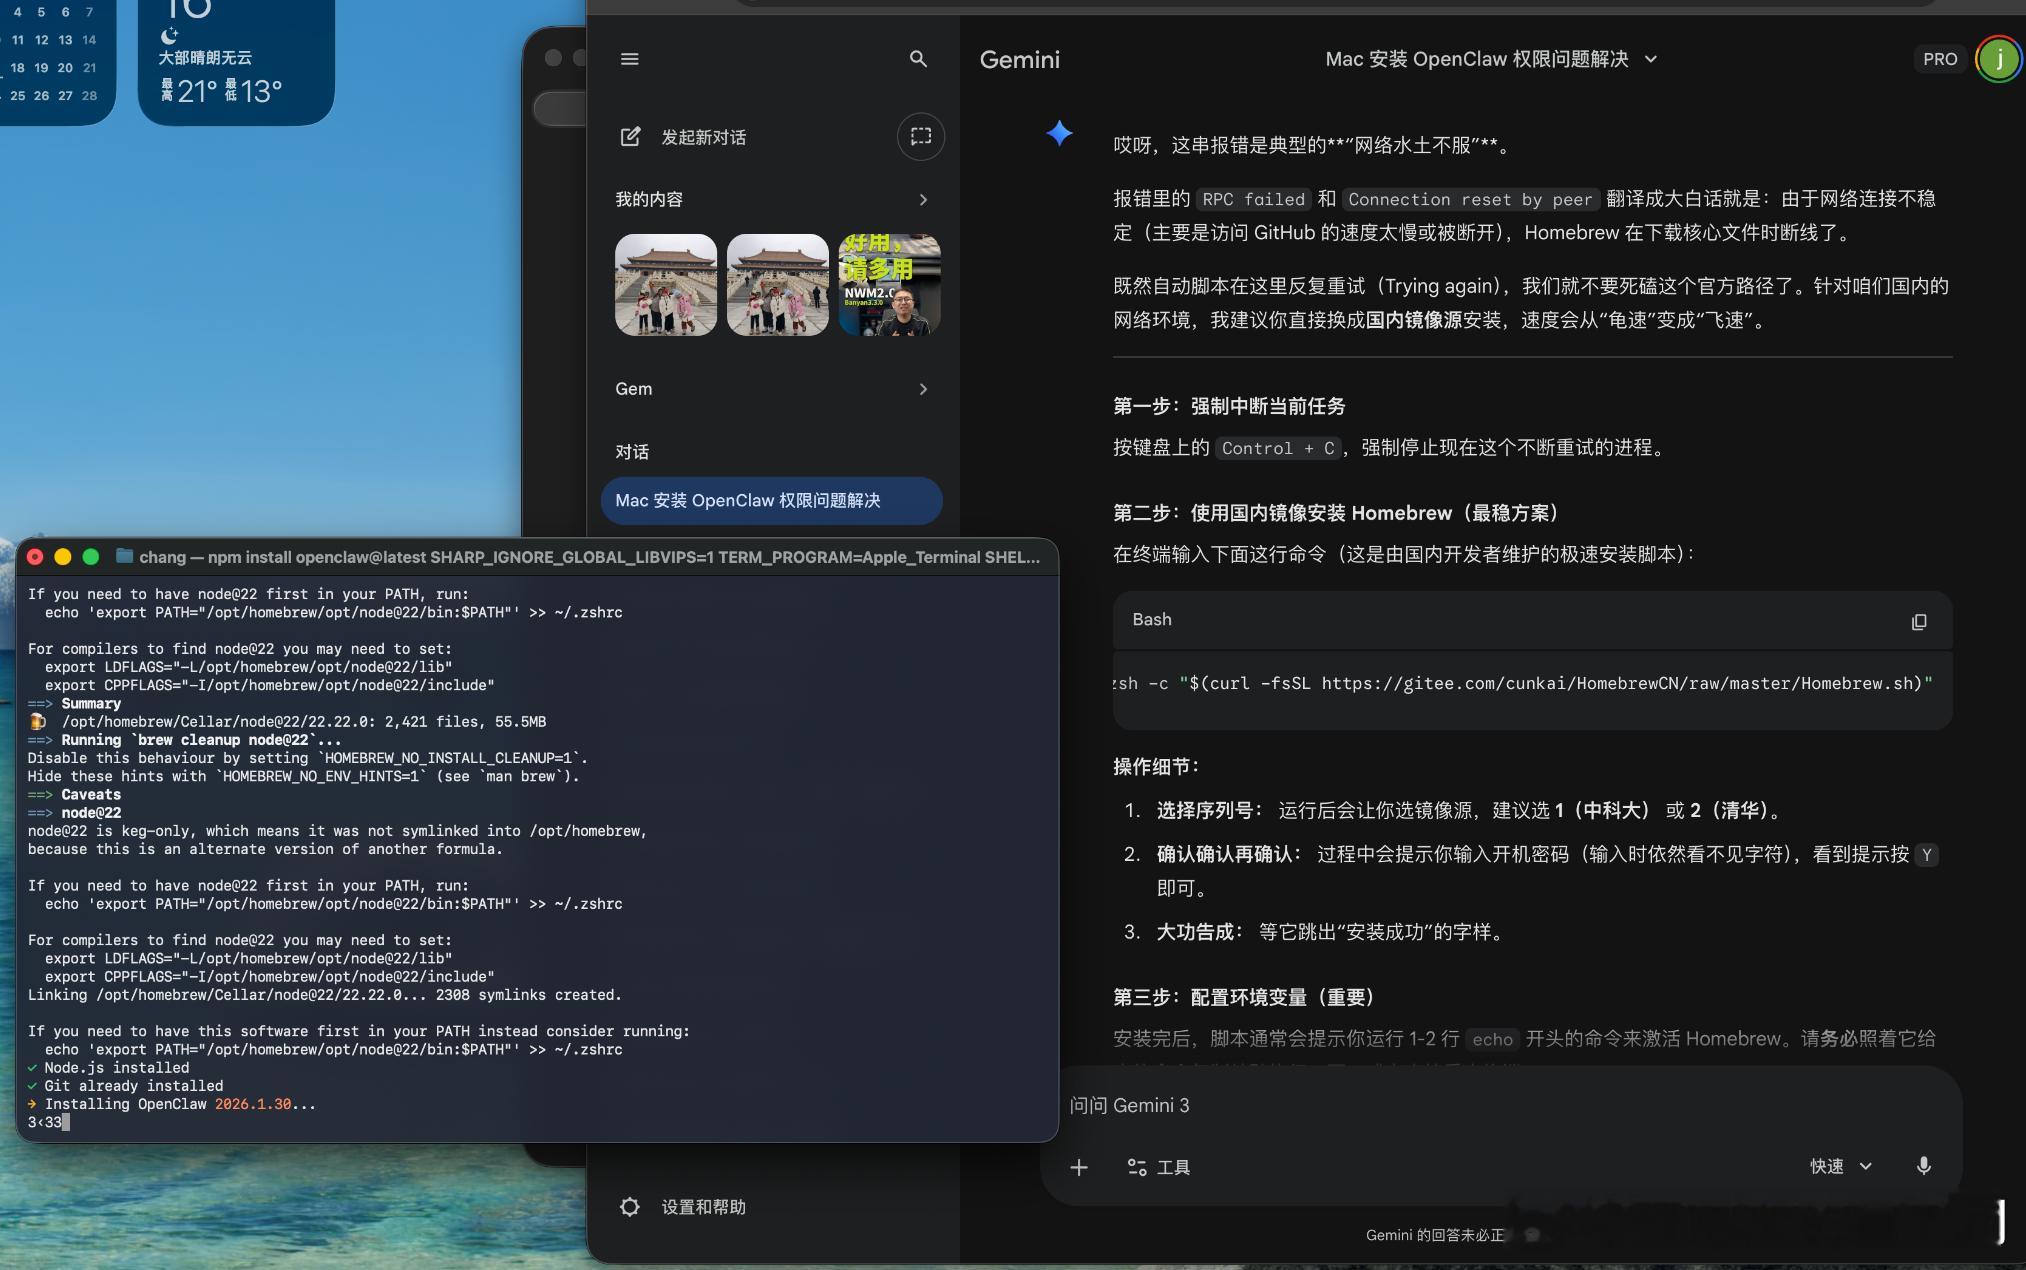Image resolution: width=2026 pixels, height=1270 pixels.
Task: Open the sidebar hamburger menu in Gemini
Action: (x=630, y=59)
